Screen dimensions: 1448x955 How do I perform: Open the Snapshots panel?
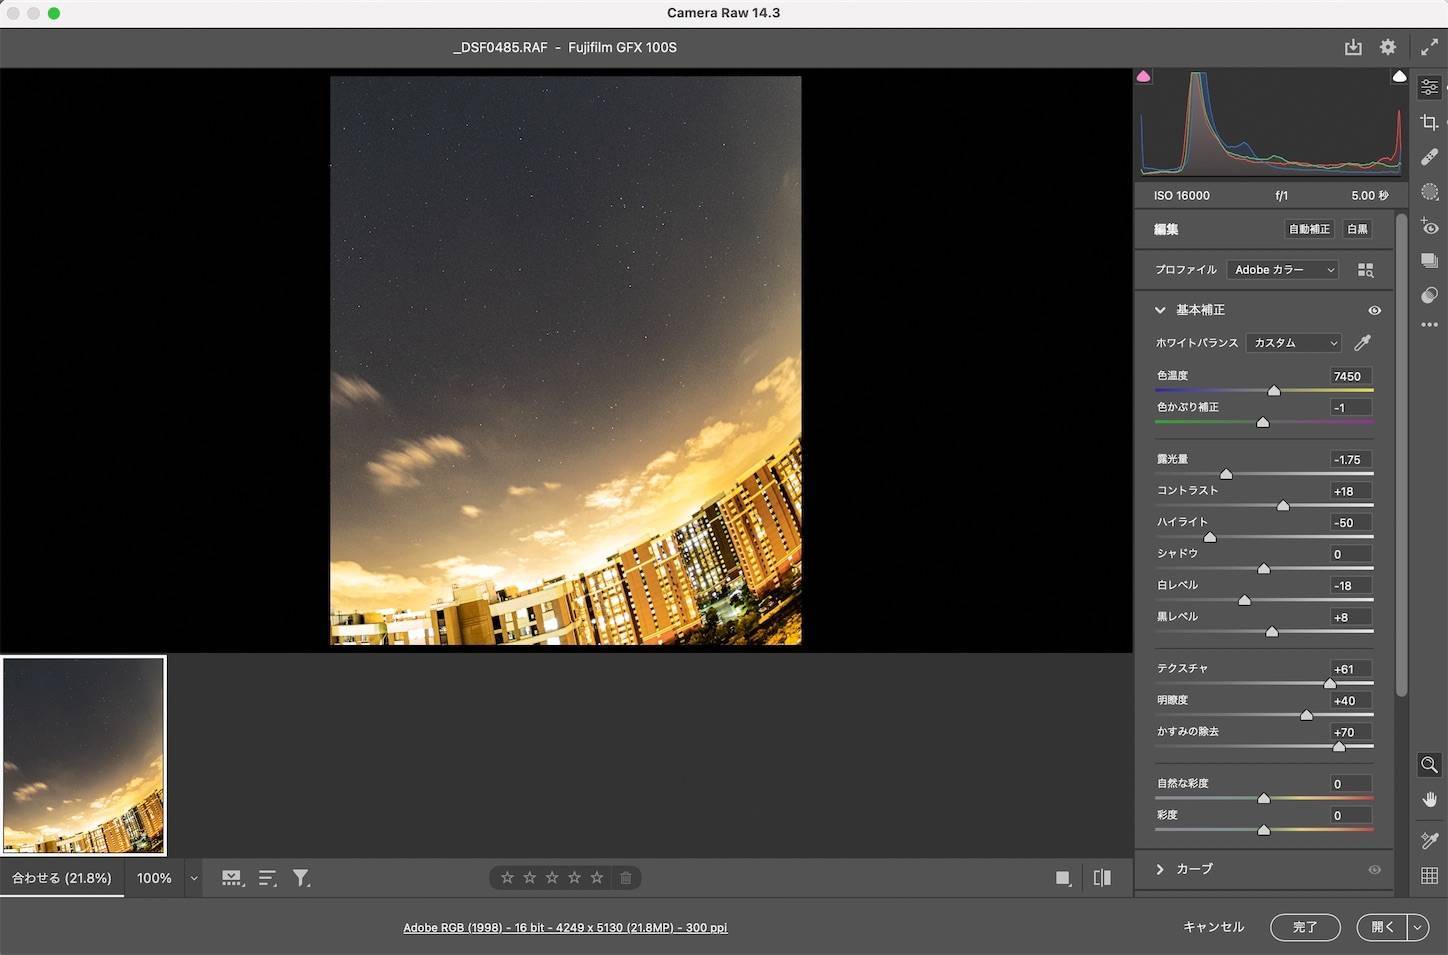click(1429, 260)
